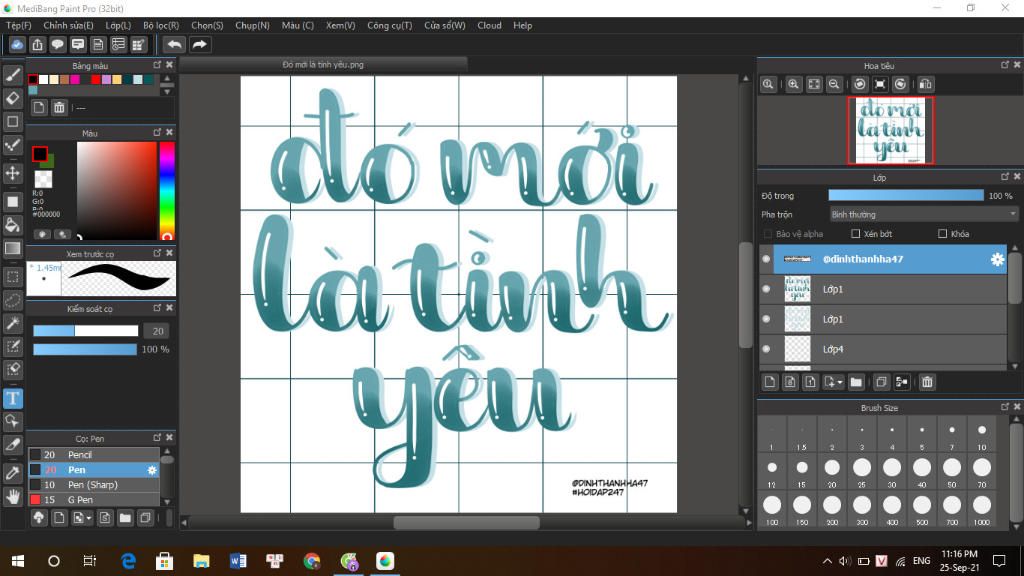The image size is (1024, 576).
Task: Click the cloud save icon in toolbar
Action: [17, 44]
